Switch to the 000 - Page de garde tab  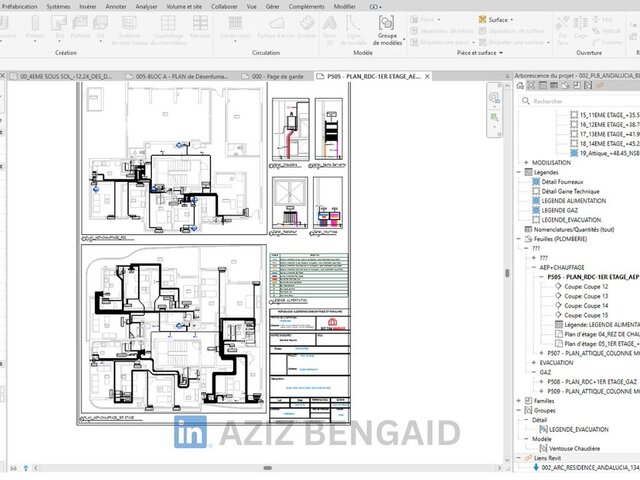click(x=271, y=75)
